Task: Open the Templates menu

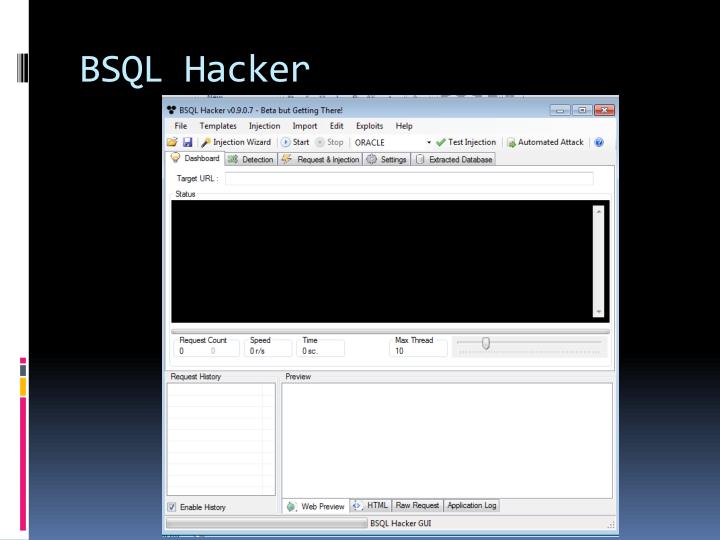Action: (x=218, y=126)
